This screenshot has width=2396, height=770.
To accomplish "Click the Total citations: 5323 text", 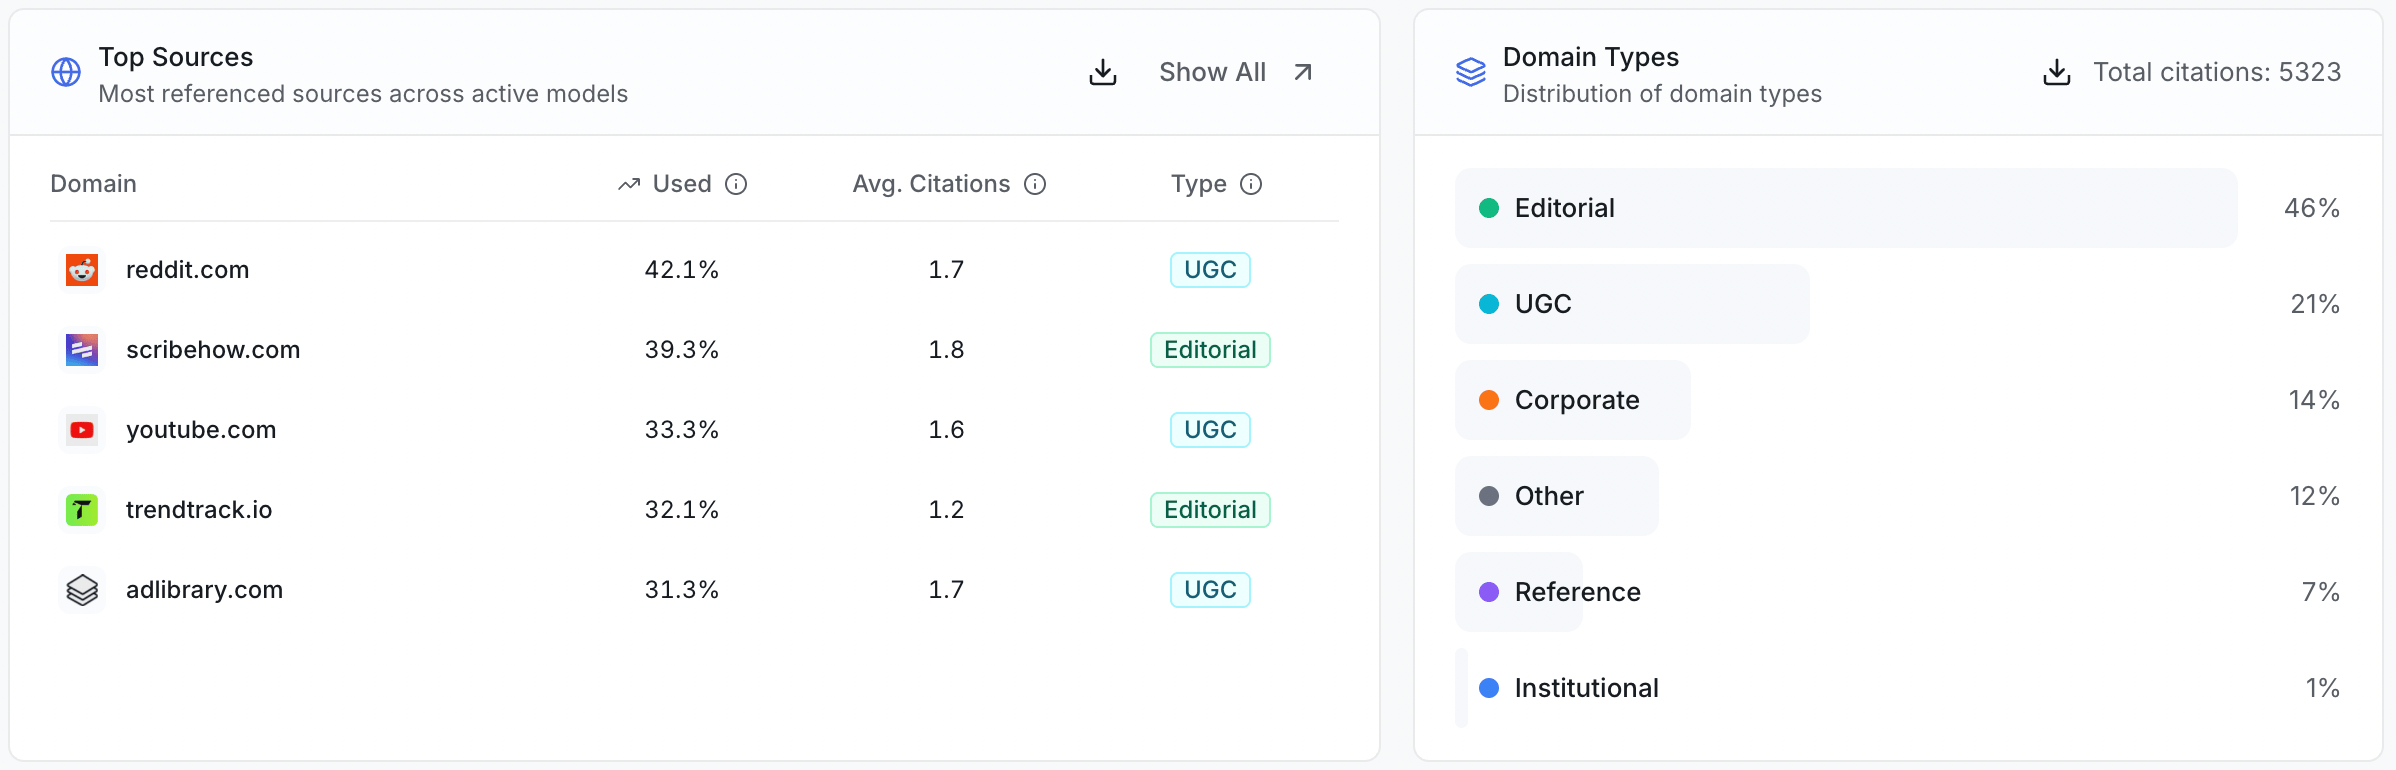I will click(2217, 72).
